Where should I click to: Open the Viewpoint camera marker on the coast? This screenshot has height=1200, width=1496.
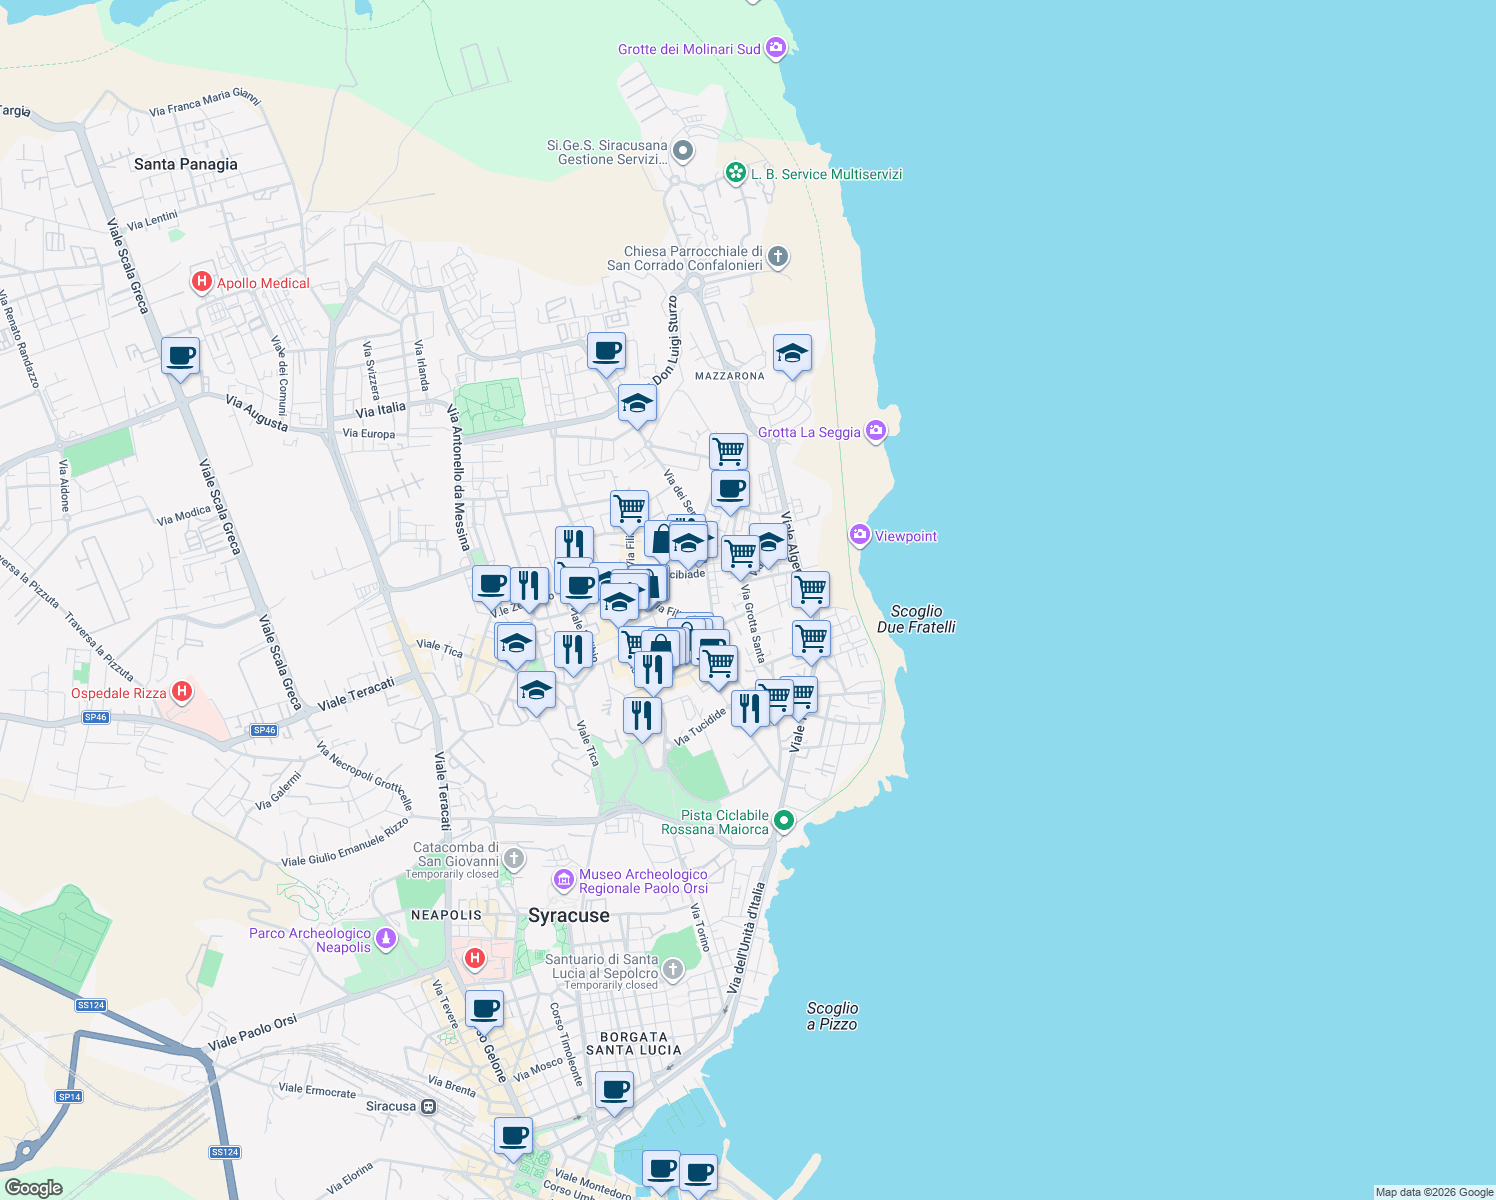click(860, 536)
